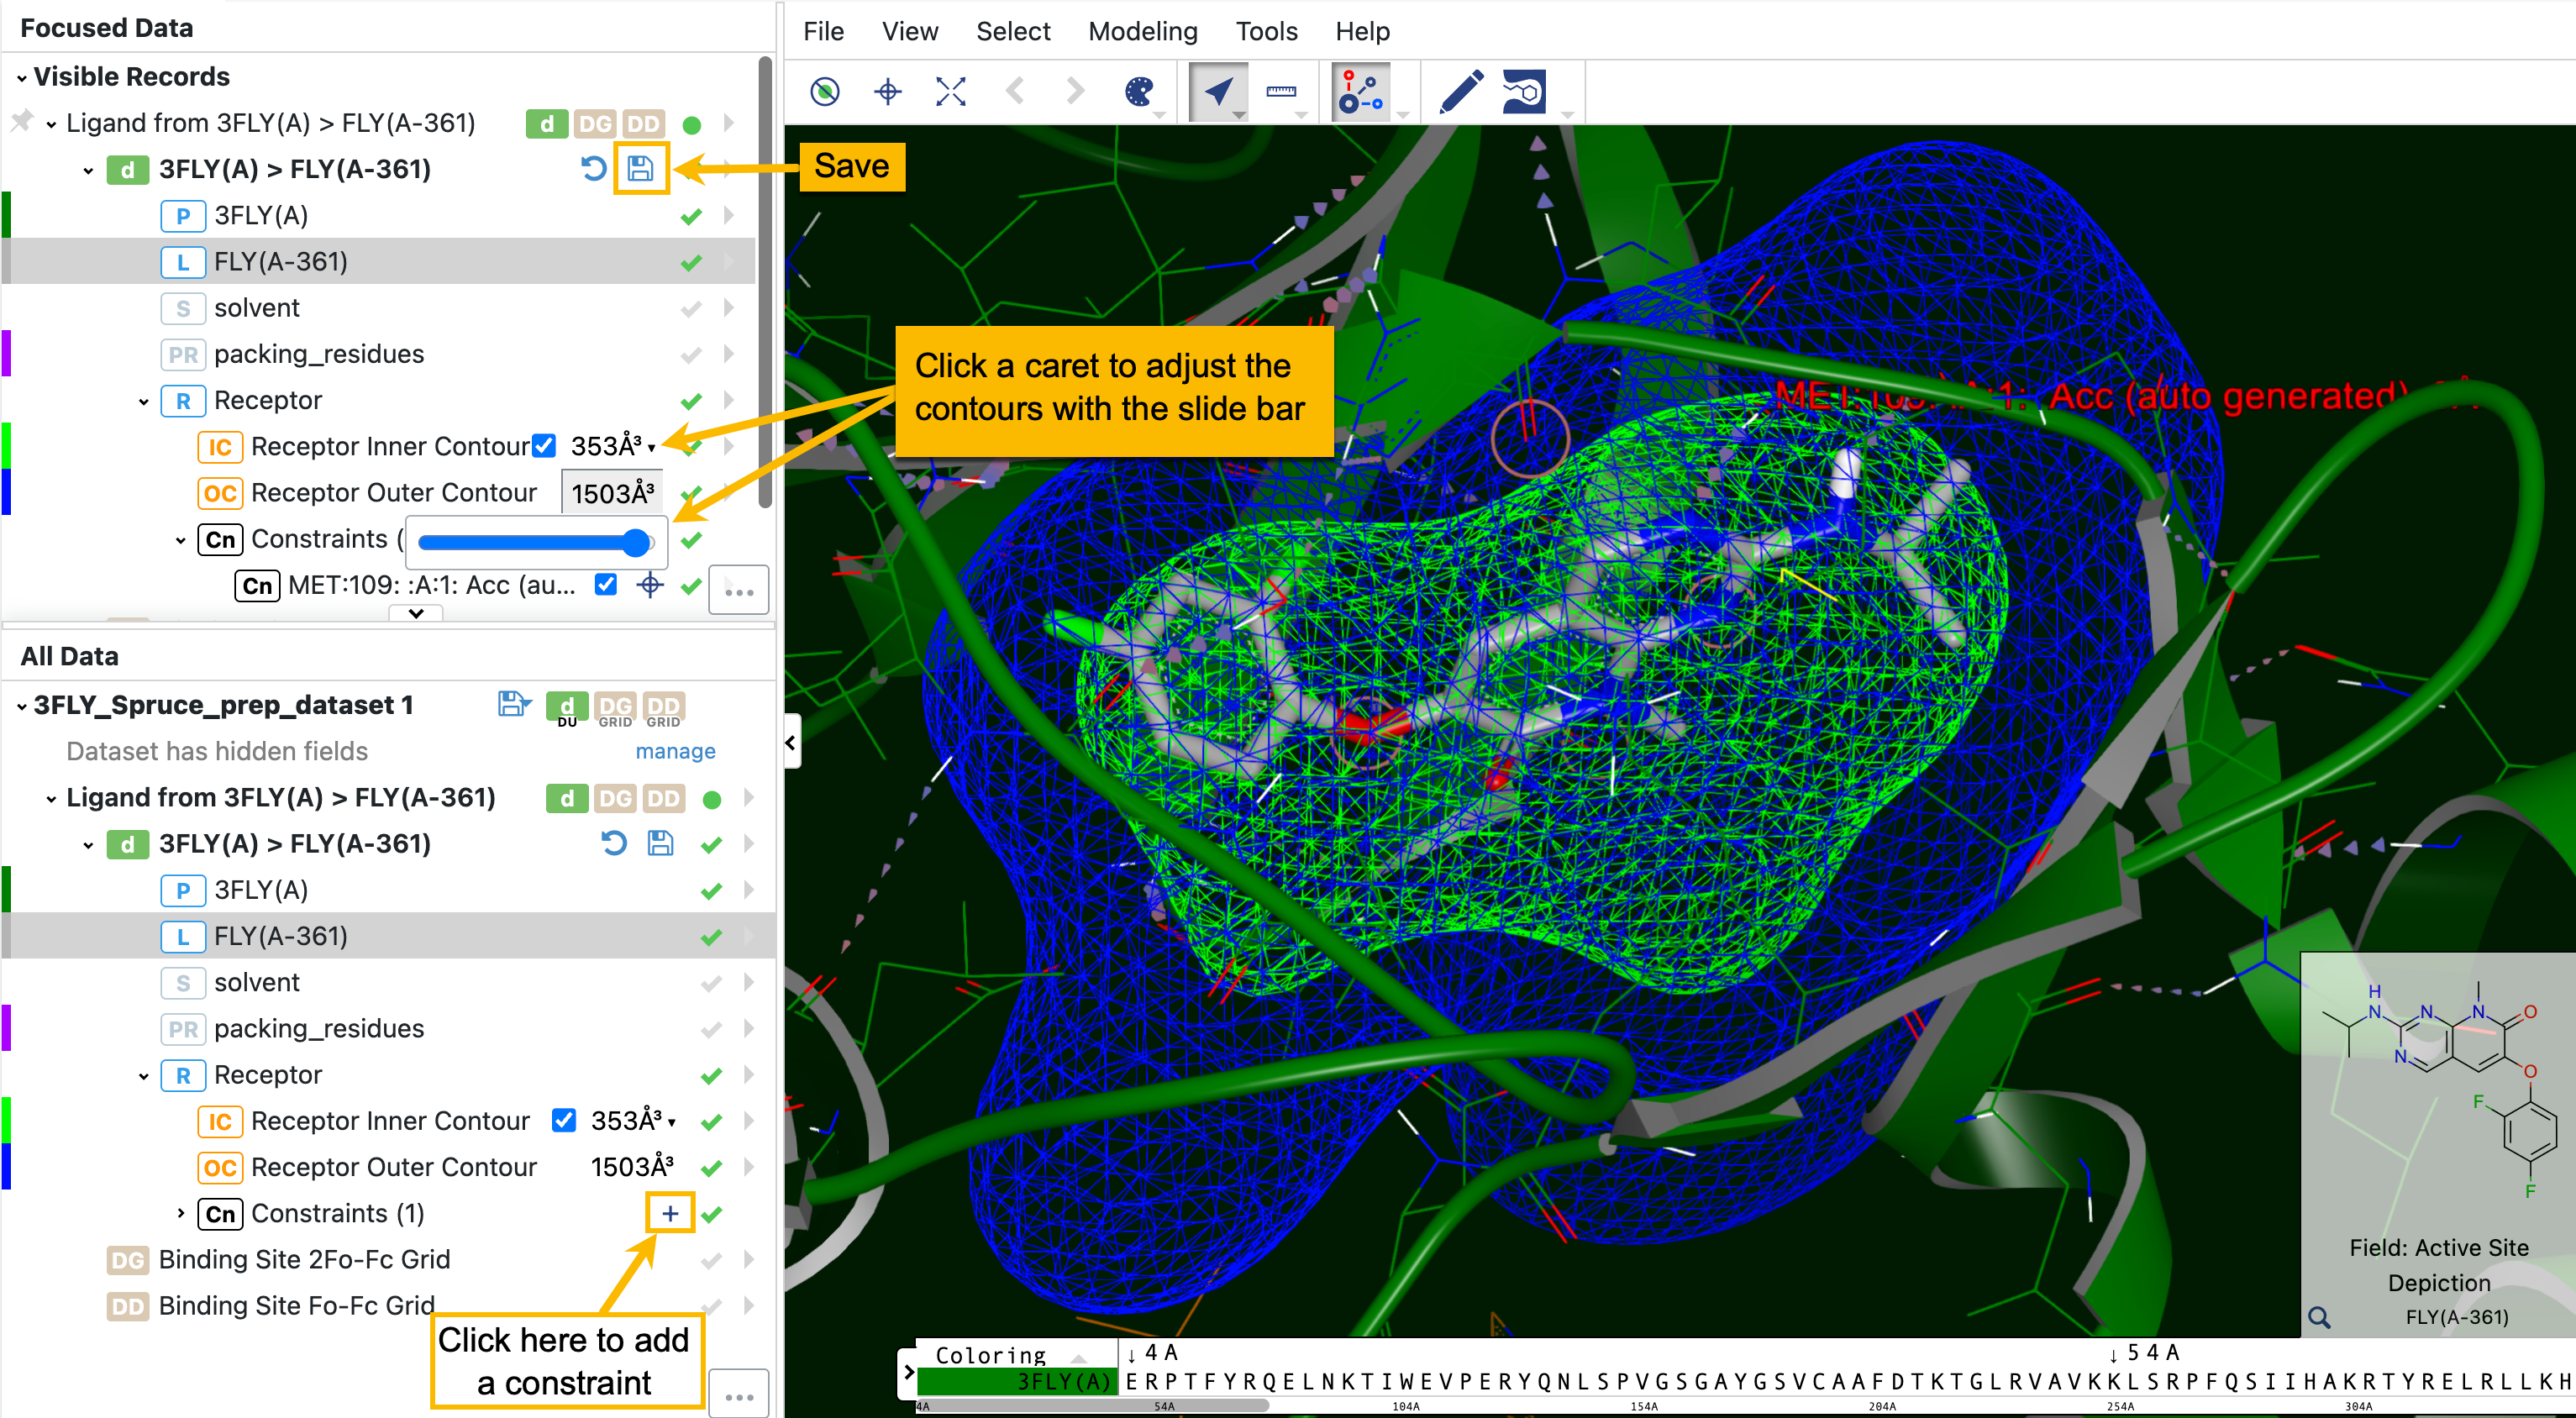This screenshot has height=1418, width=2576.
Task: Click the plus icon to add a constraint
Action: coord(669,1213)
